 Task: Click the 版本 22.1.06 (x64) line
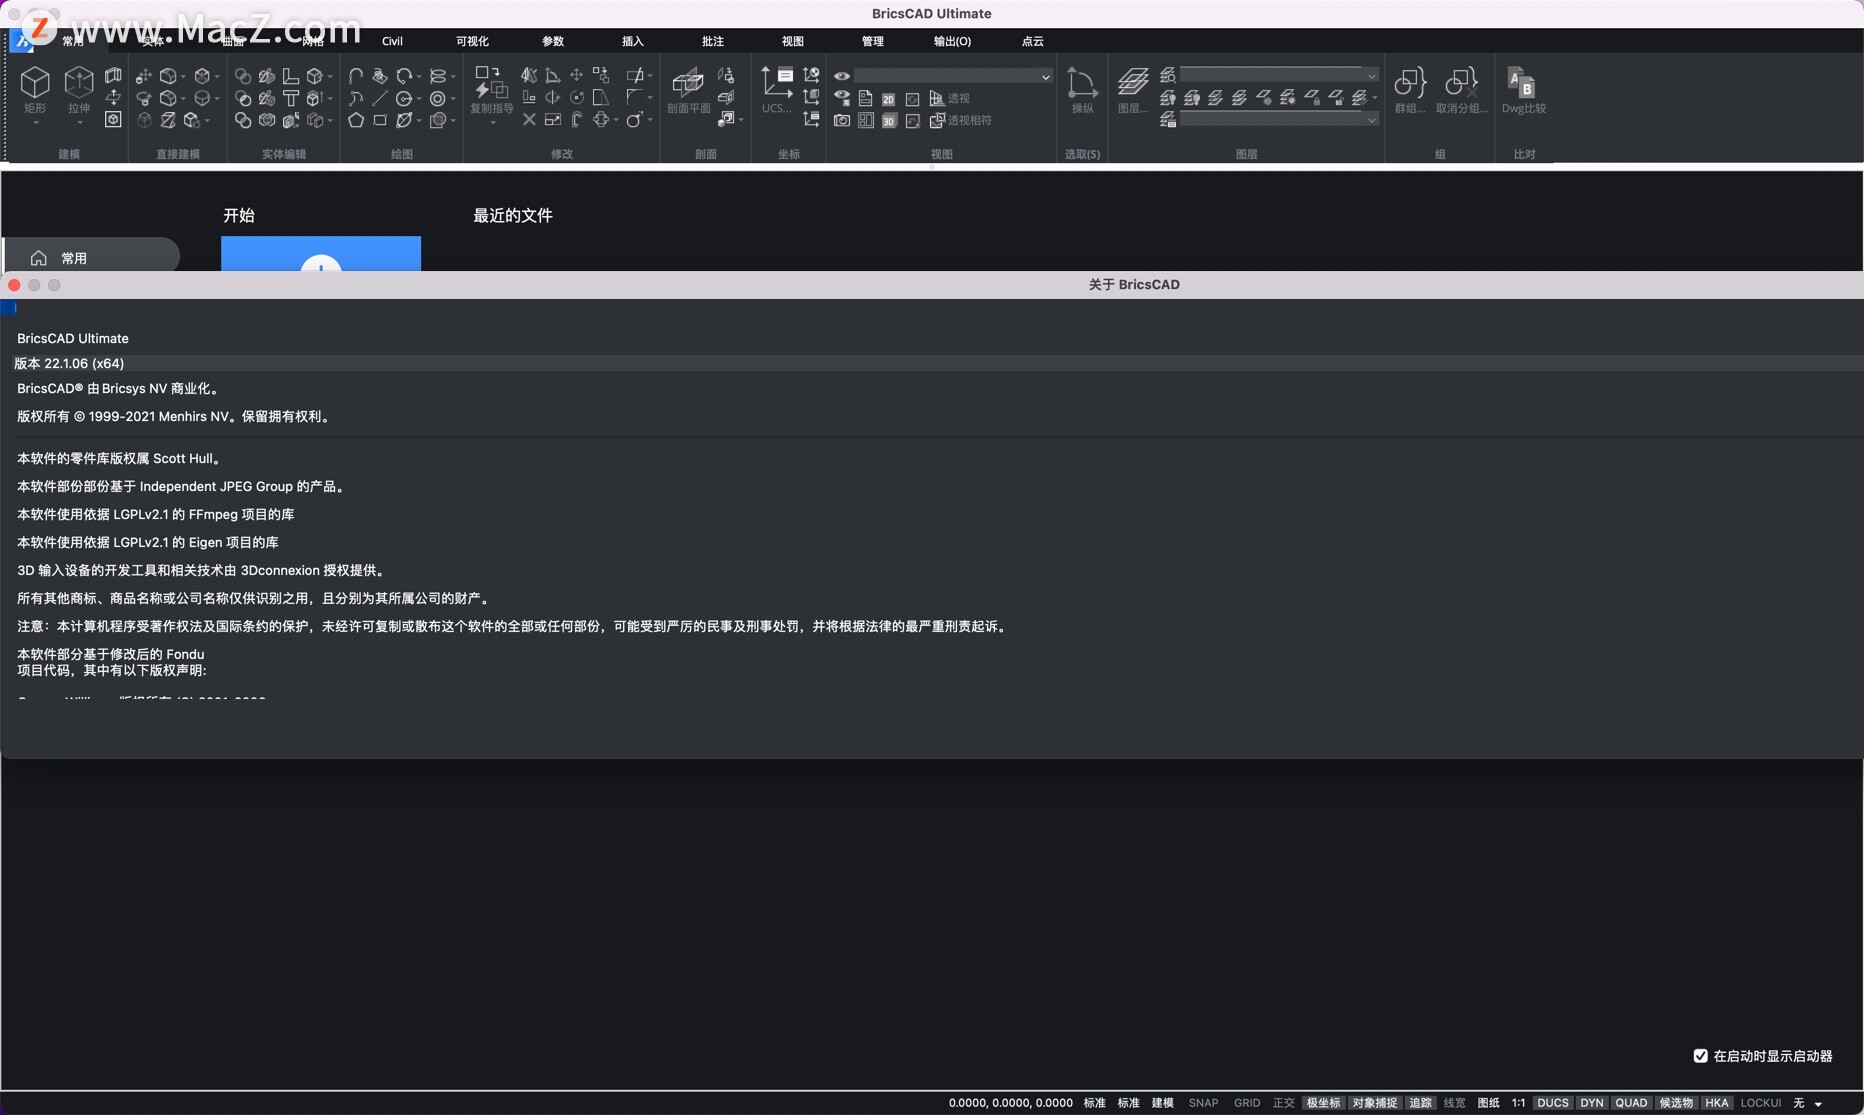(69, 364)
